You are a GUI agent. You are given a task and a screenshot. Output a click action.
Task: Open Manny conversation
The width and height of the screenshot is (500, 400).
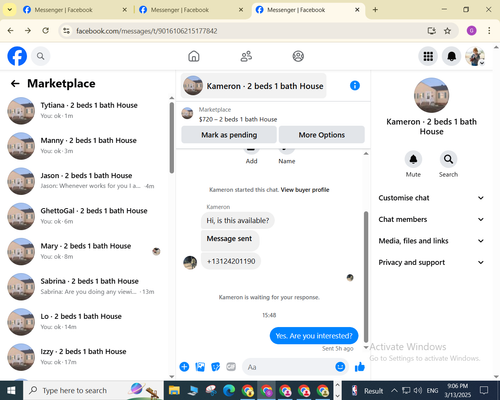[x=87, y=146]
